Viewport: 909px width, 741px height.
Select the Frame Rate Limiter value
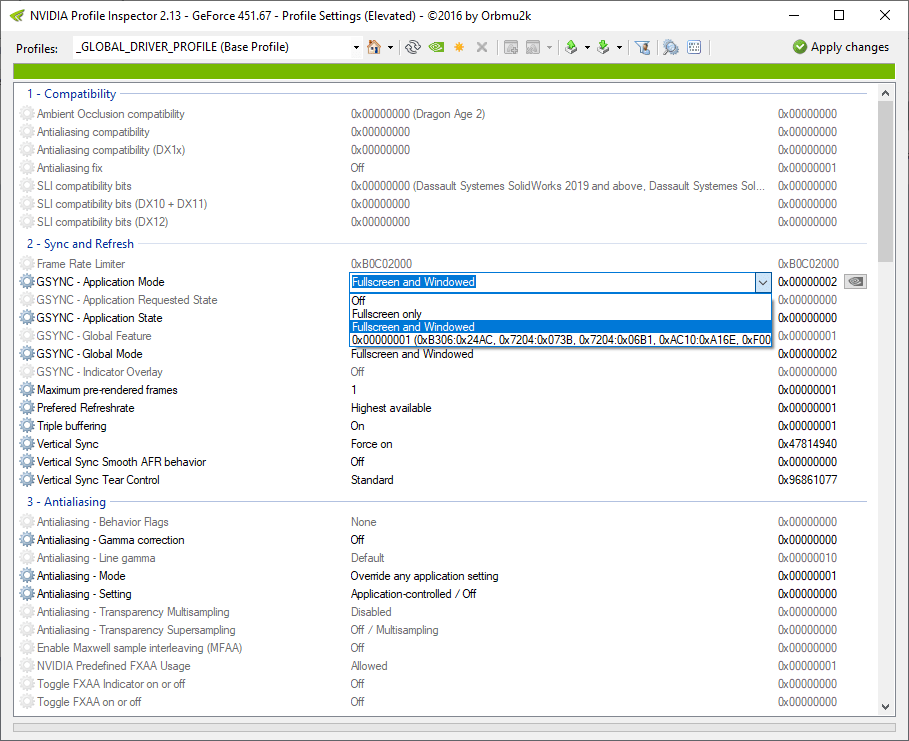point(400,263)
